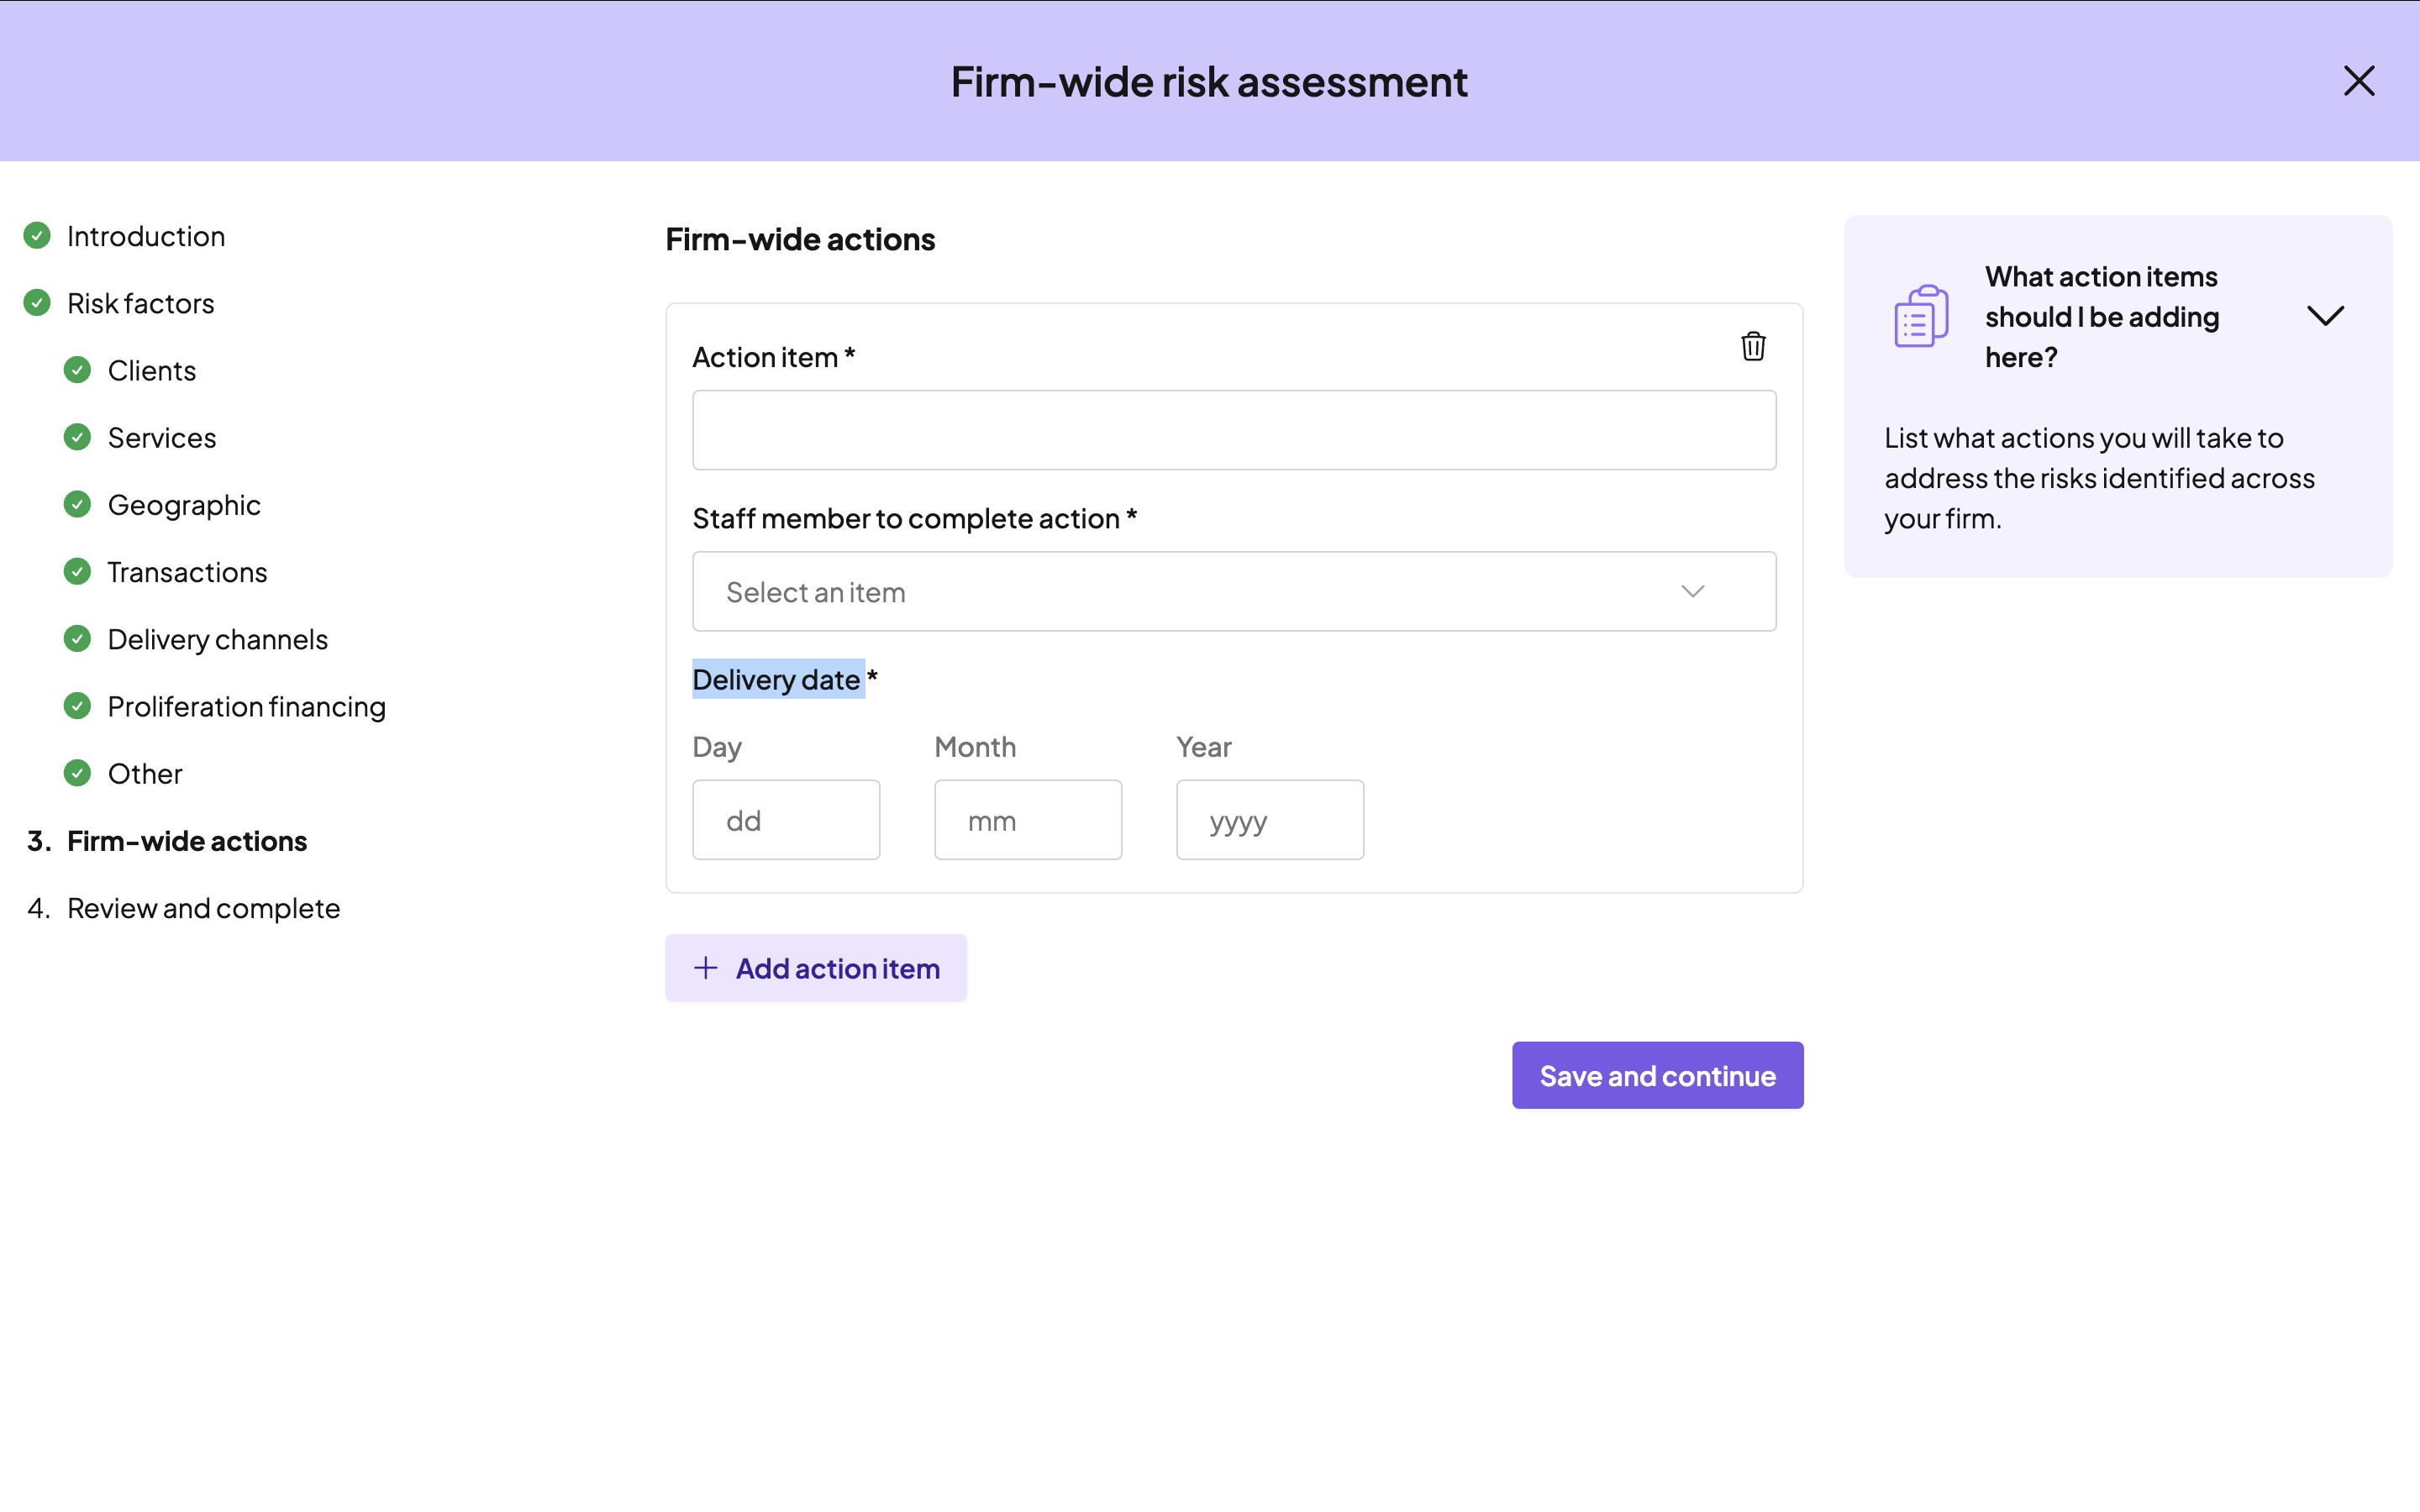Go to the Risk factors step
2420x1512 pixels.
(x=141, y=303)
